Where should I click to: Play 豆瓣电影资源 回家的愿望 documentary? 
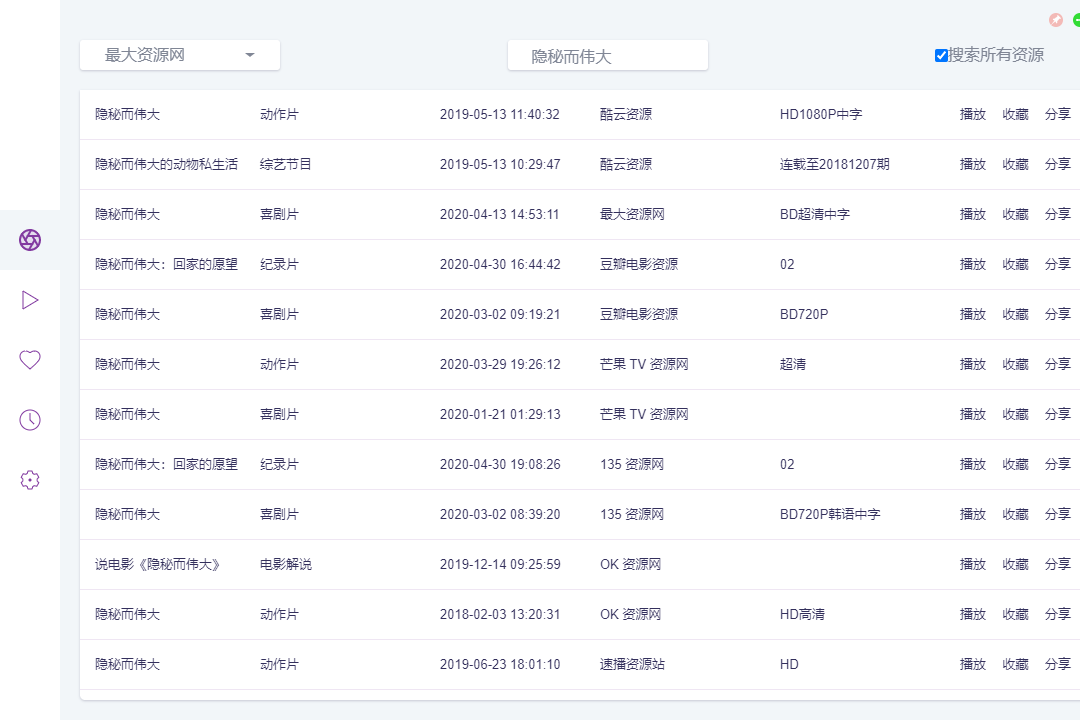pyautogui.click(x=973, y=264)
